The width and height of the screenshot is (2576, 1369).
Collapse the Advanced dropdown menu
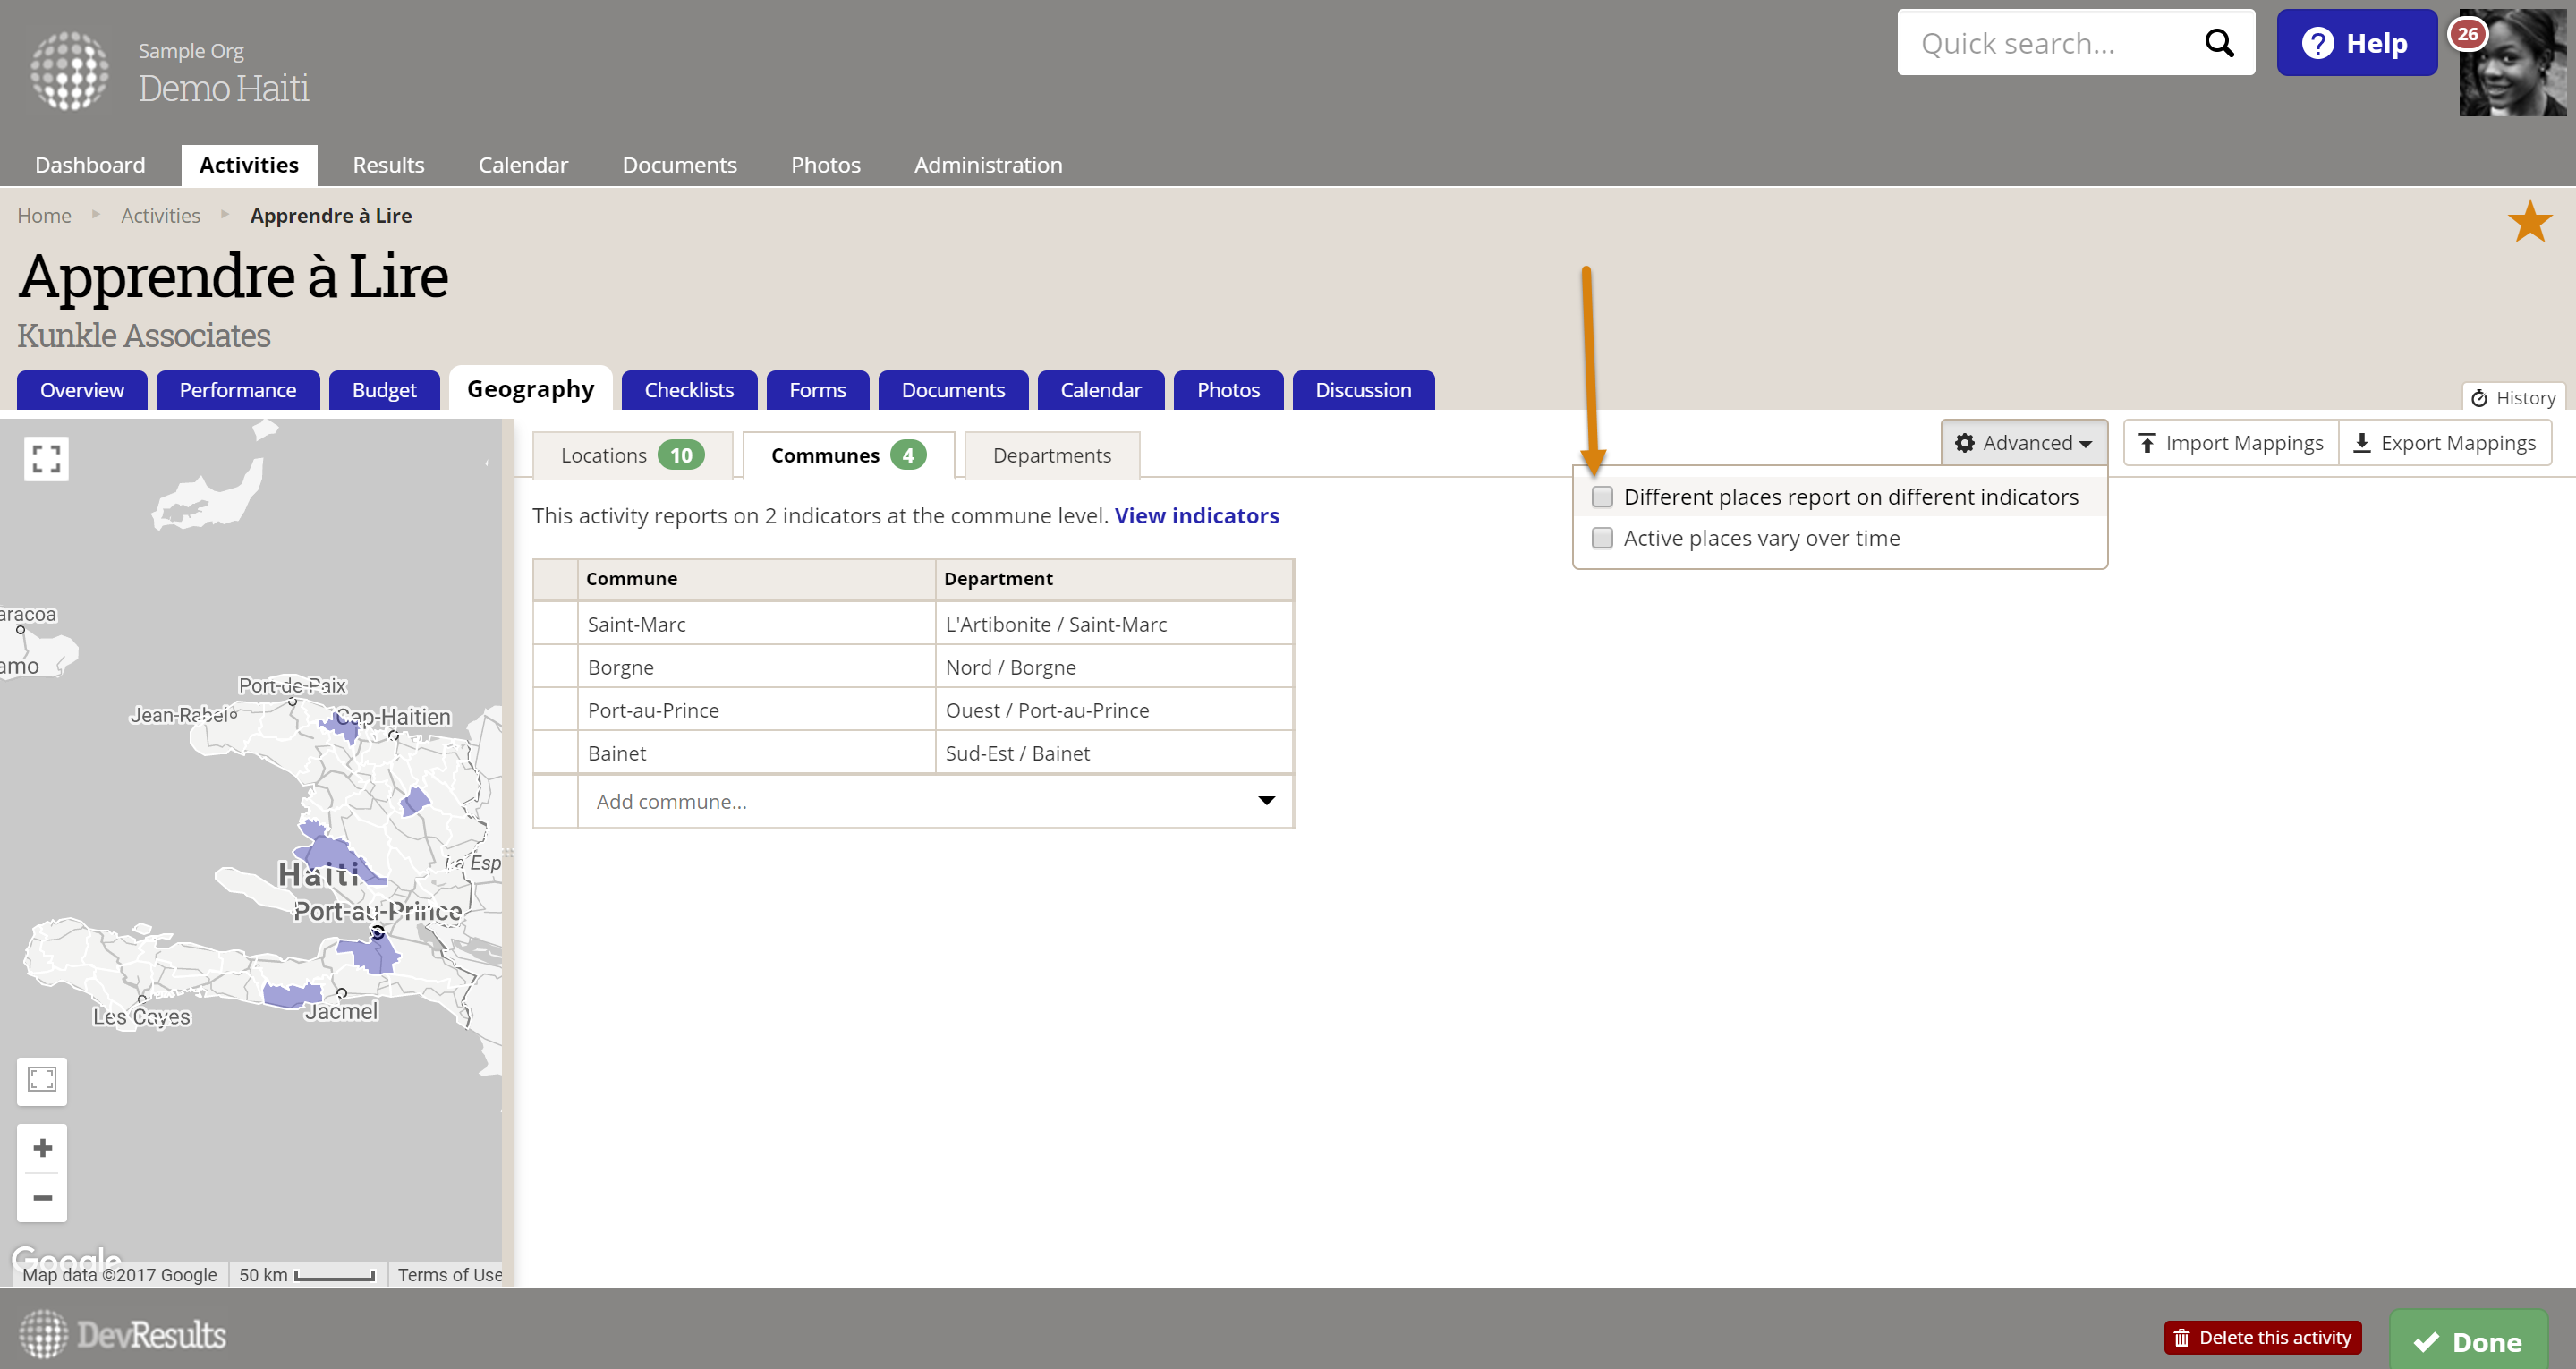[x=2023, y=443]
